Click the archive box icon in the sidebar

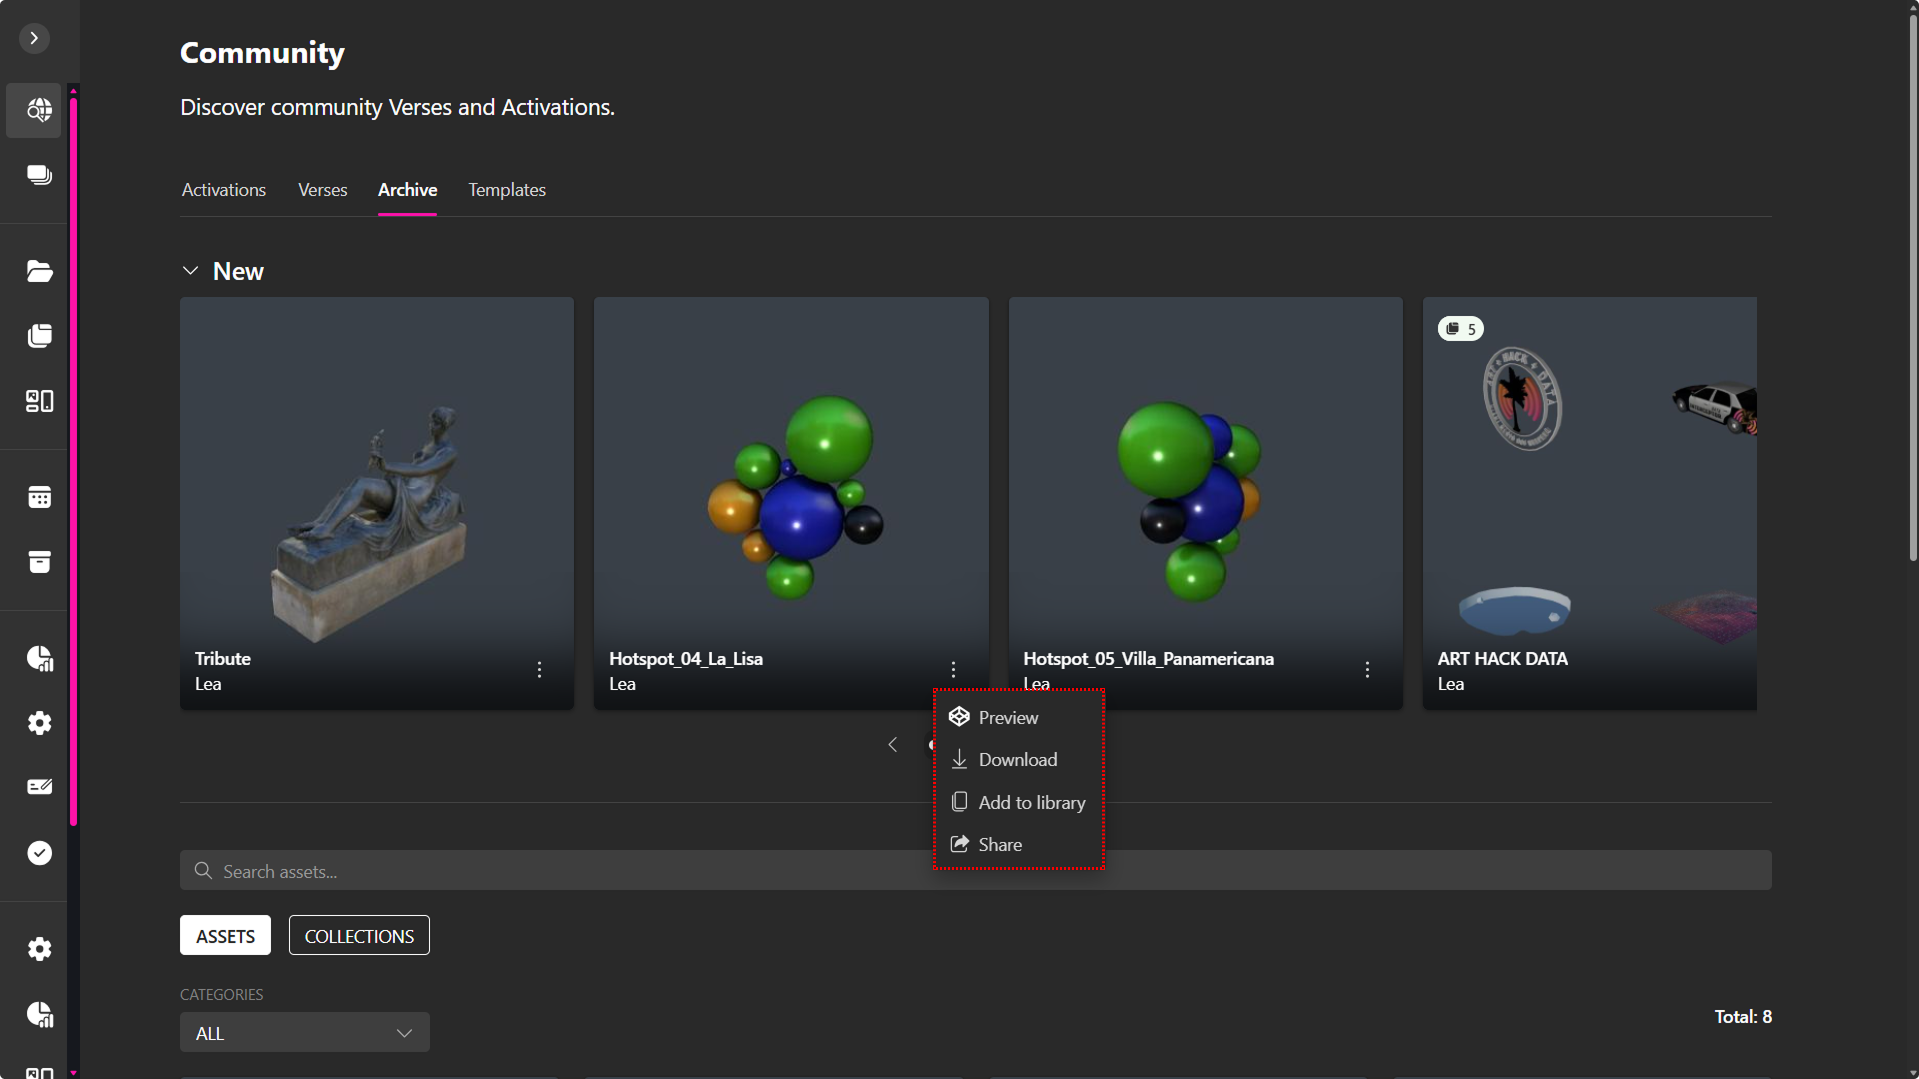point(39,562)
